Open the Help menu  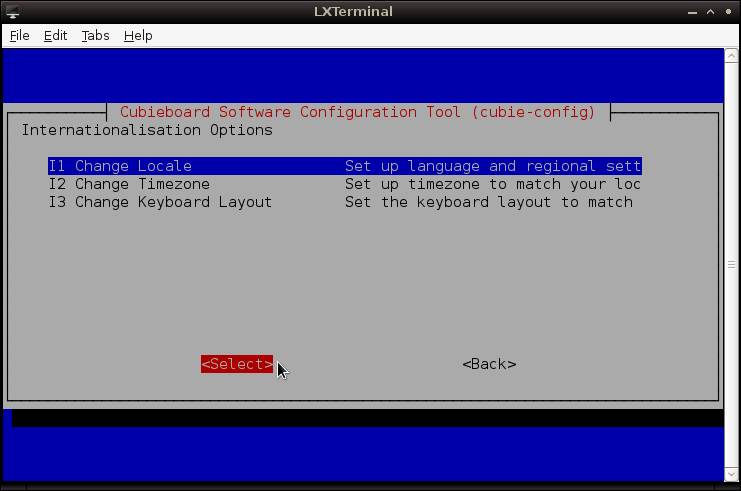point(138,35)
